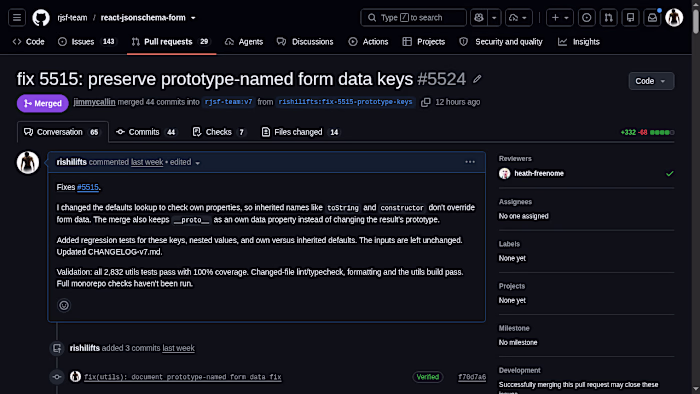700x394 pixels.
Task: Open rishilifts name beside 'added 3 commits'
Action: [x=85, y=348]
